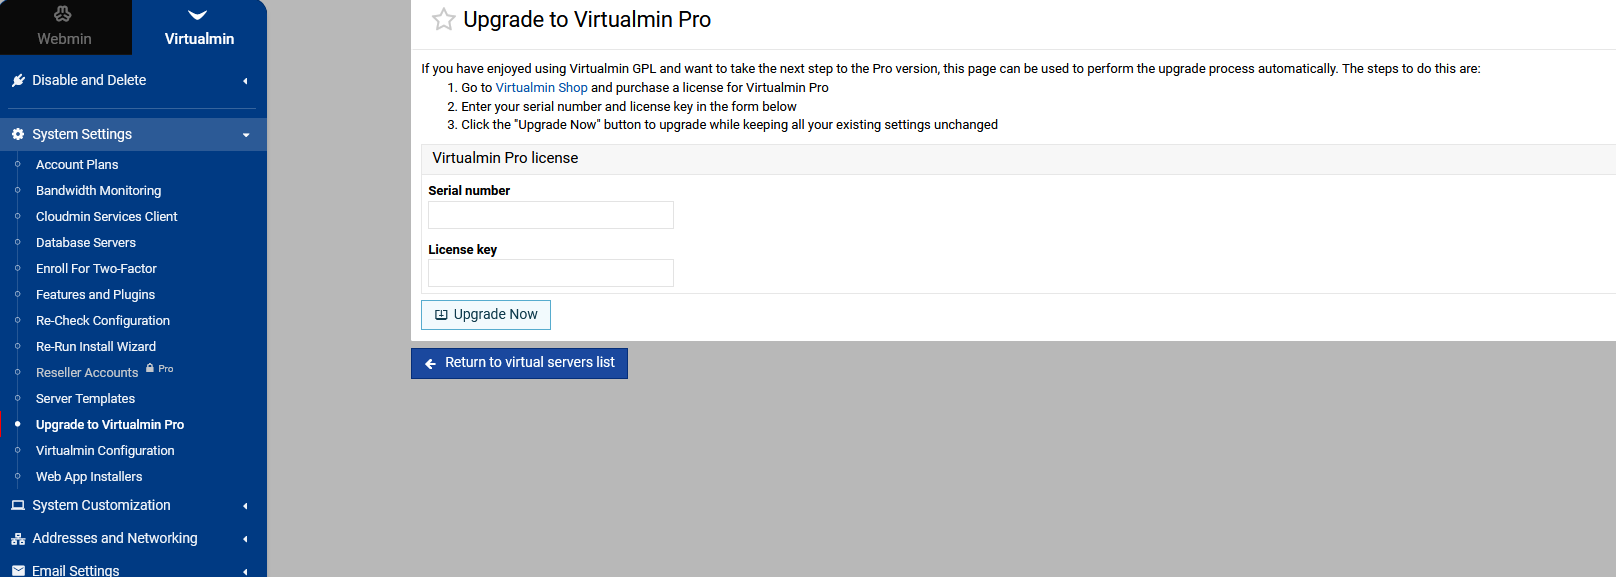Open Web App Installers
Screen dimensions: 1616x577
click(89, 476)
